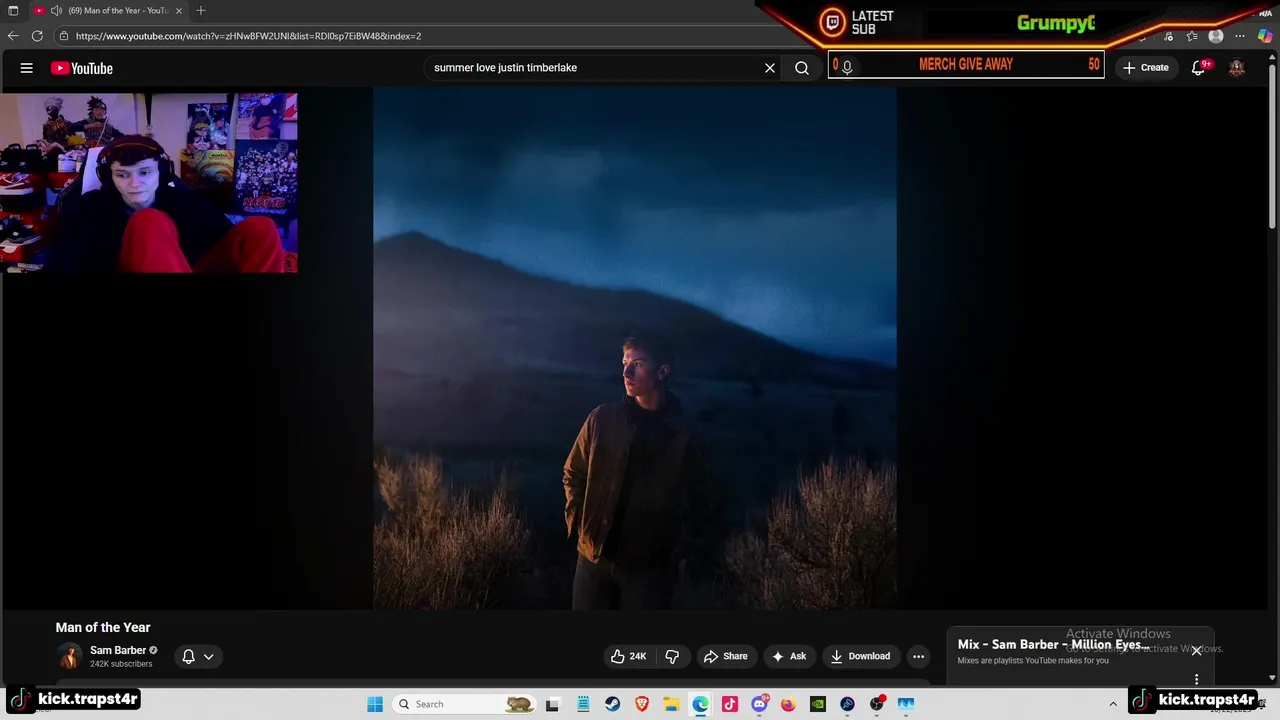Launch Brave browser from the taskbar
Image resolution: width=1280 pixels, height=720 pixels.
coord(642,704)
